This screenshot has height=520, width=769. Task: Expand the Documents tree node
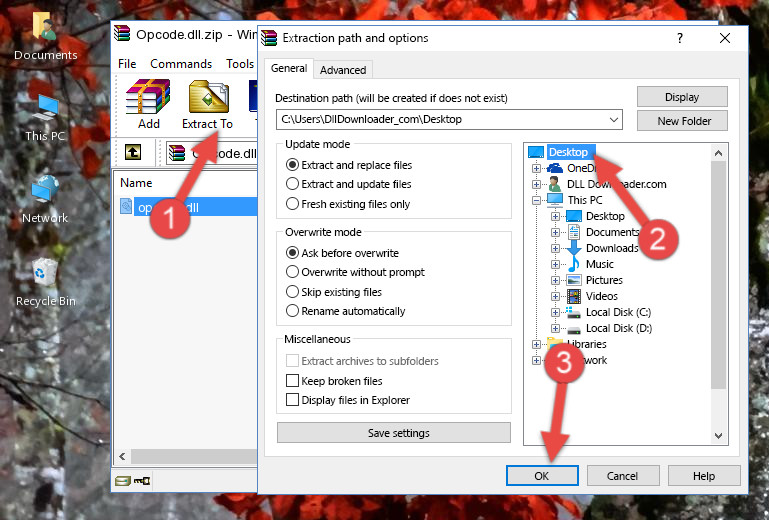[555, 233]
